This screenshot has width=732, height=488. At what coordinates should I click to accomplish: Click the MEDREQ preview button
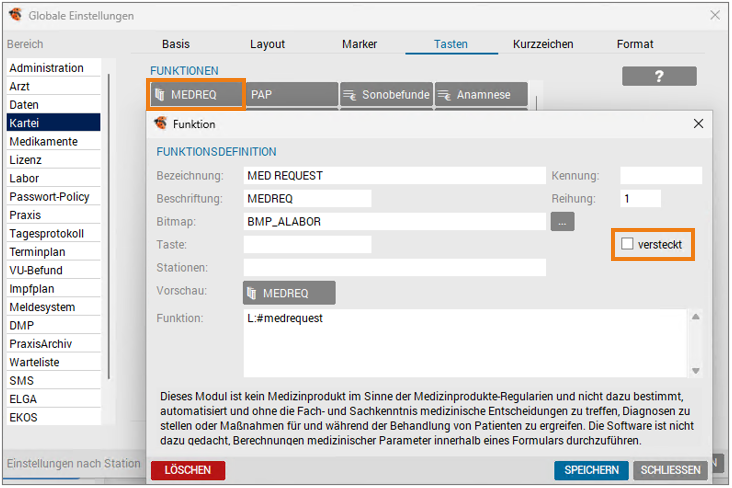tap(289, 293)
